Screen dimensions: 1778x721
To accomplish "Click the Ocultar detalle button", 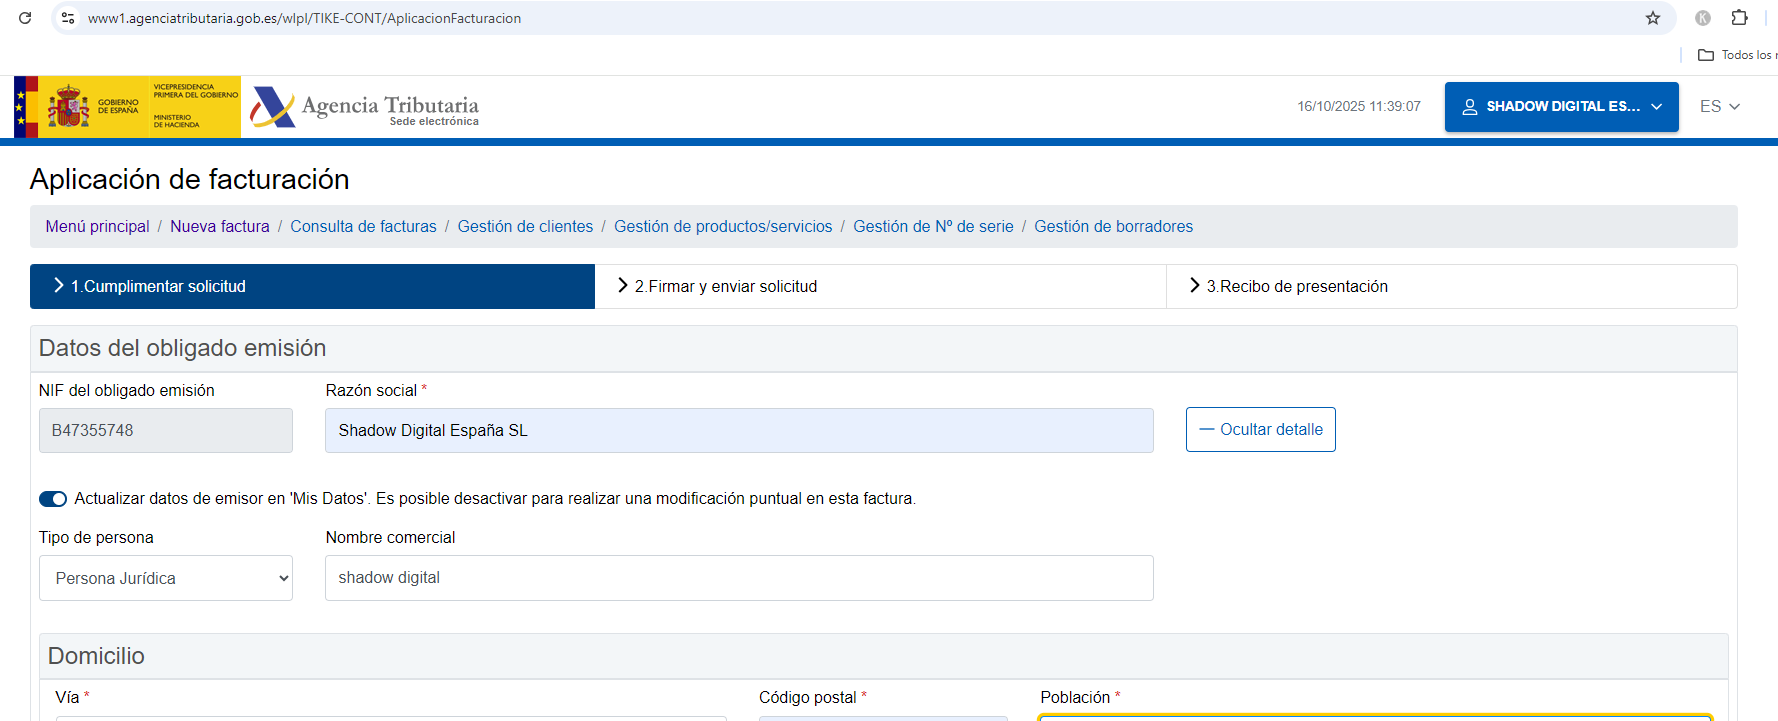I will click(x=1260, y=430).
